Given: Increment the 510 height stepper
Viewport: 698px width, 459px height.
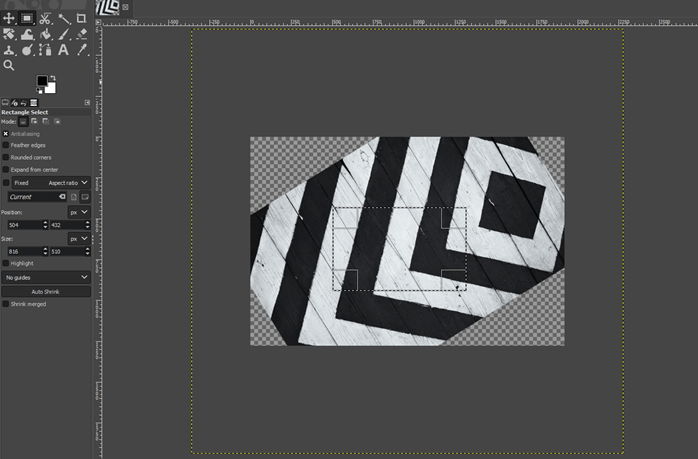Looking at the screenshot, I should (x=88, y=249).
